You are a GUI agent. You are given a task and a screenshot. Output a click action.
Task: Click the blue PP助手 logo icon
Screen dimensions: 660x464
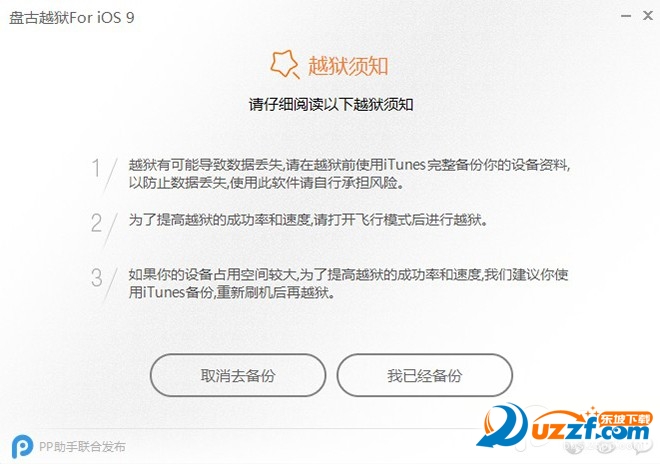point(22,447)
